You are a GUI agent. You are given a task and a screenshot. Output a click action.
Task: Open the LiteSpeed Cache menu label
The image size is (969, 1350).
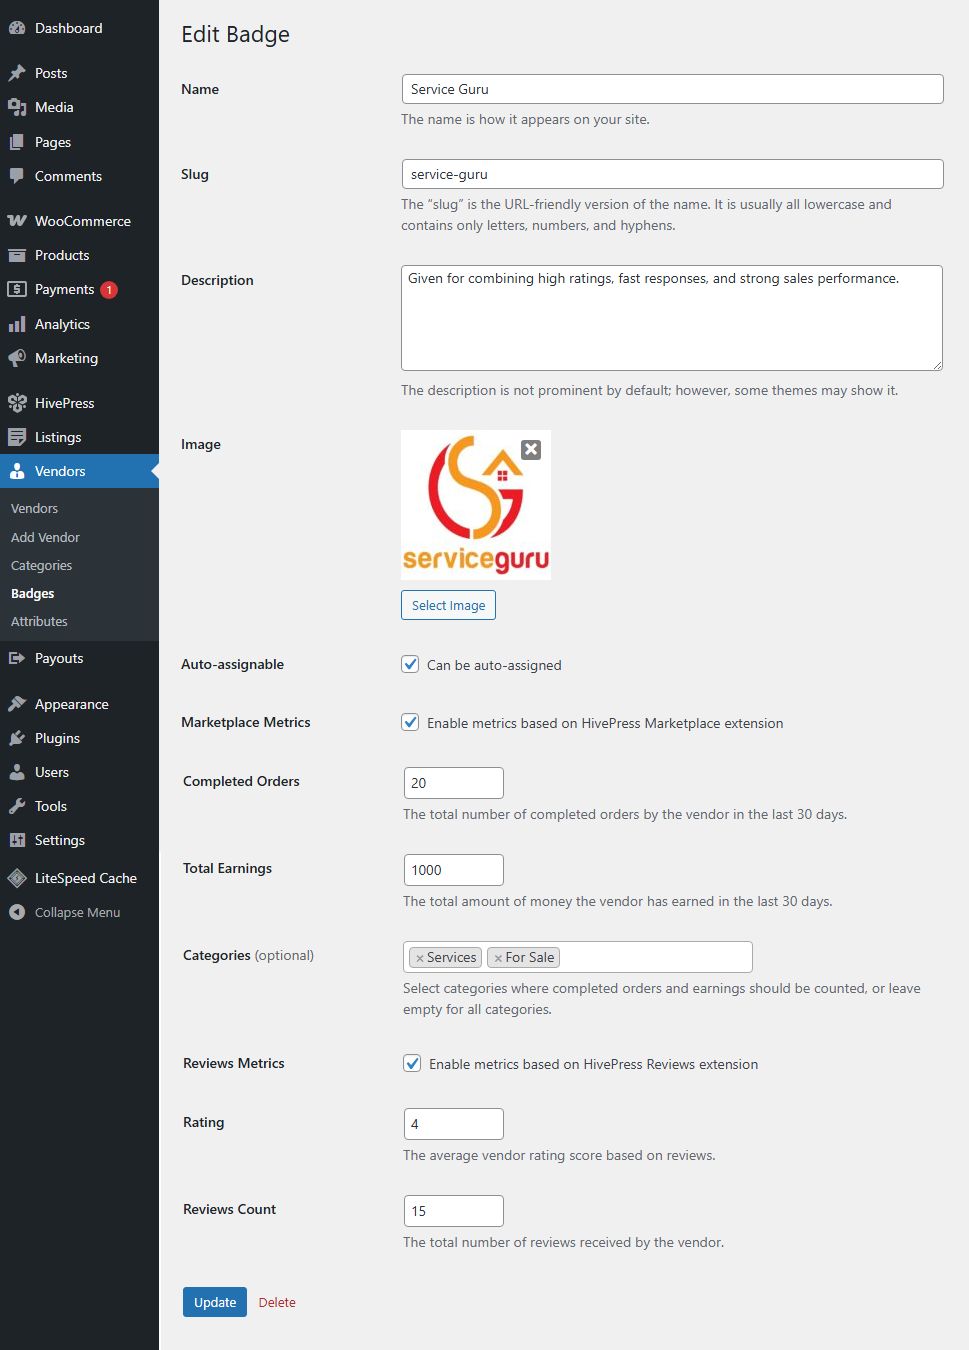pos(86,878)
